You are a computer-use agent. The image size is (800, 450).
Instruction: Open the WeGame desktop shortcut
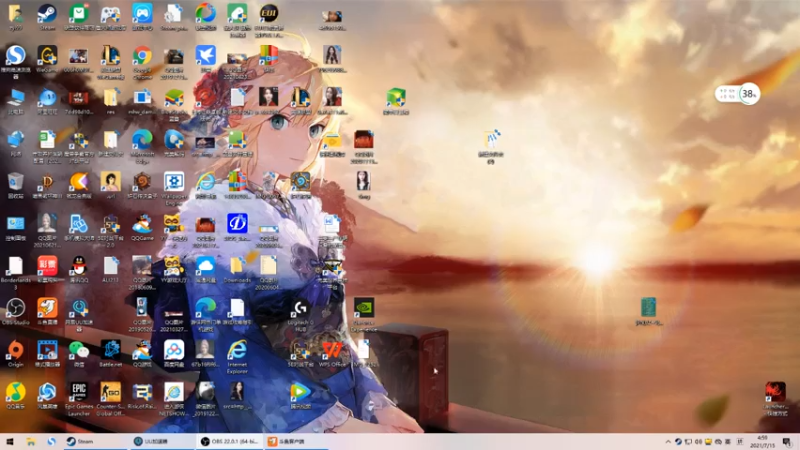click(x=47, y=59)
